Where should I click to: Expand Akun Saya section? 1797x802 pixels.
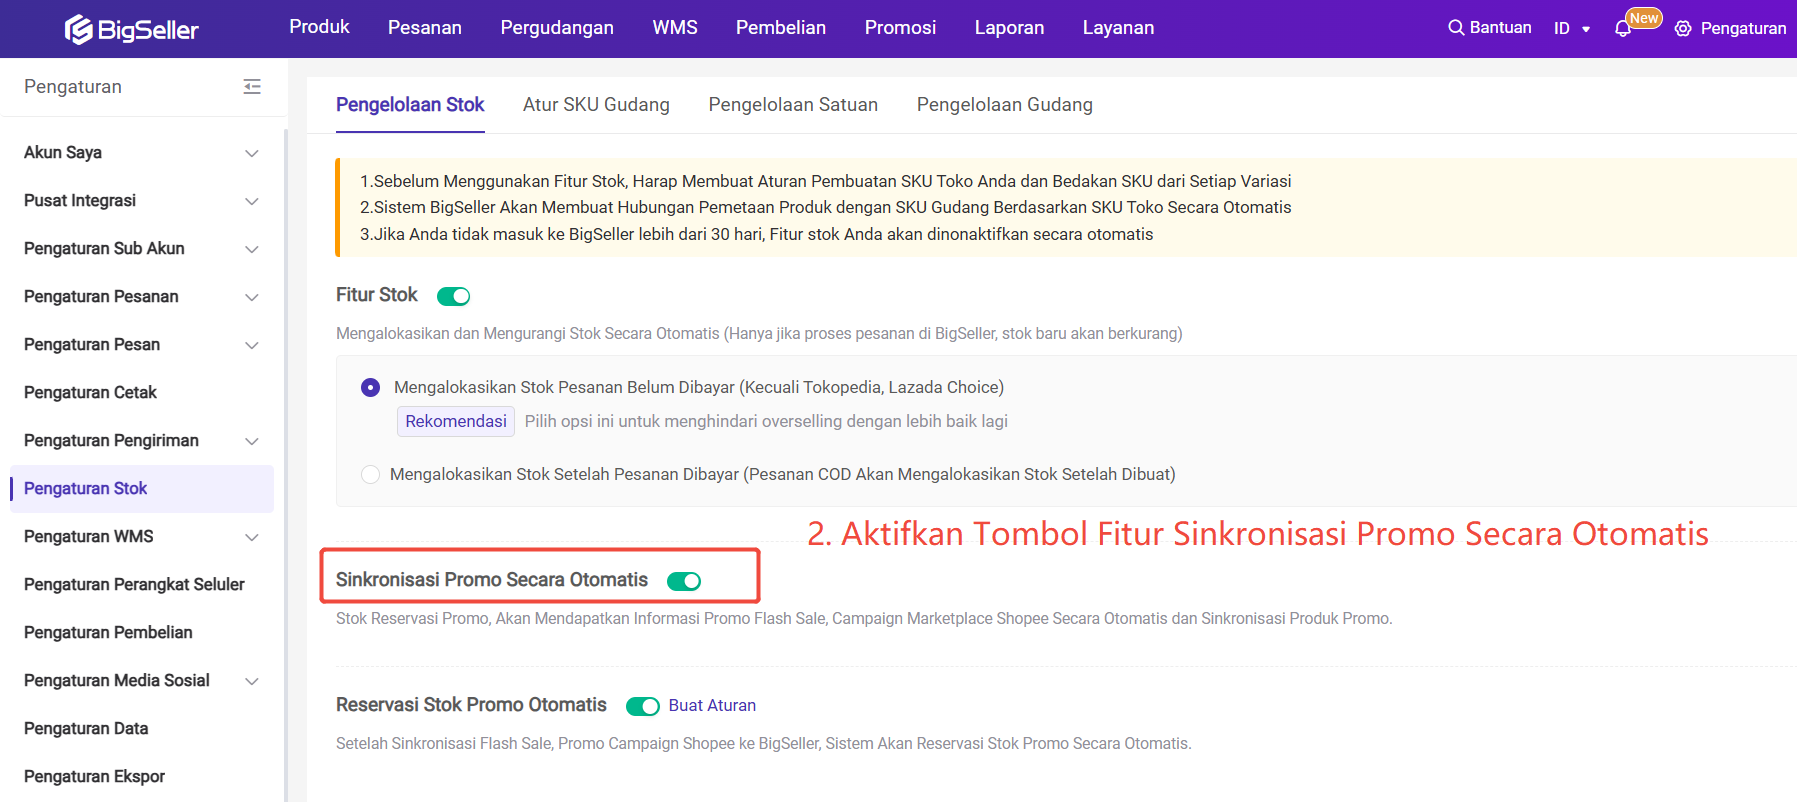[x=252, y=153]
